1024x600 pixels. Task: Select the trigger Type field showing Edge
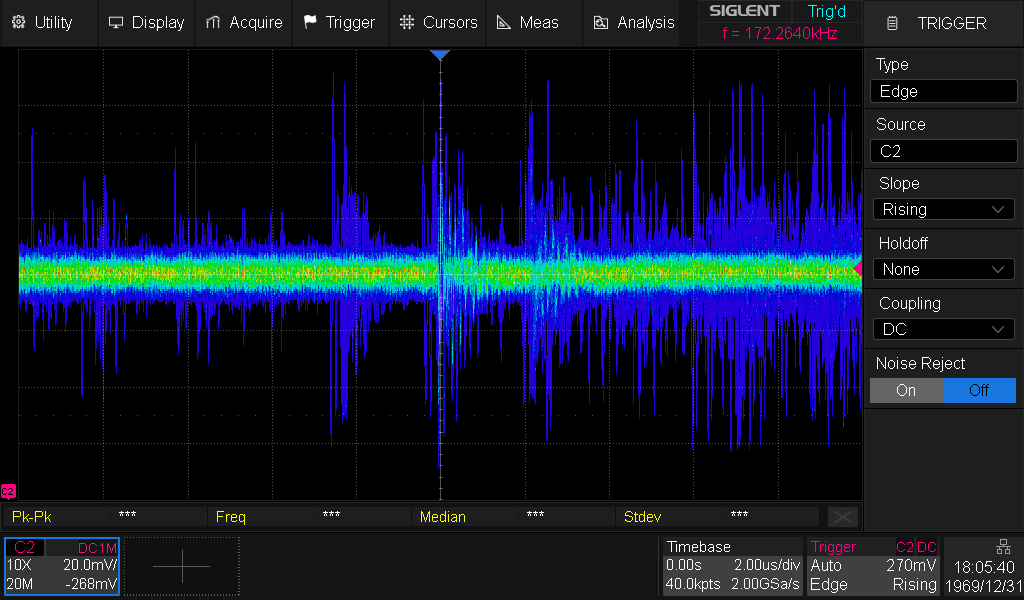pyautogui.click(x=943, y=91)
